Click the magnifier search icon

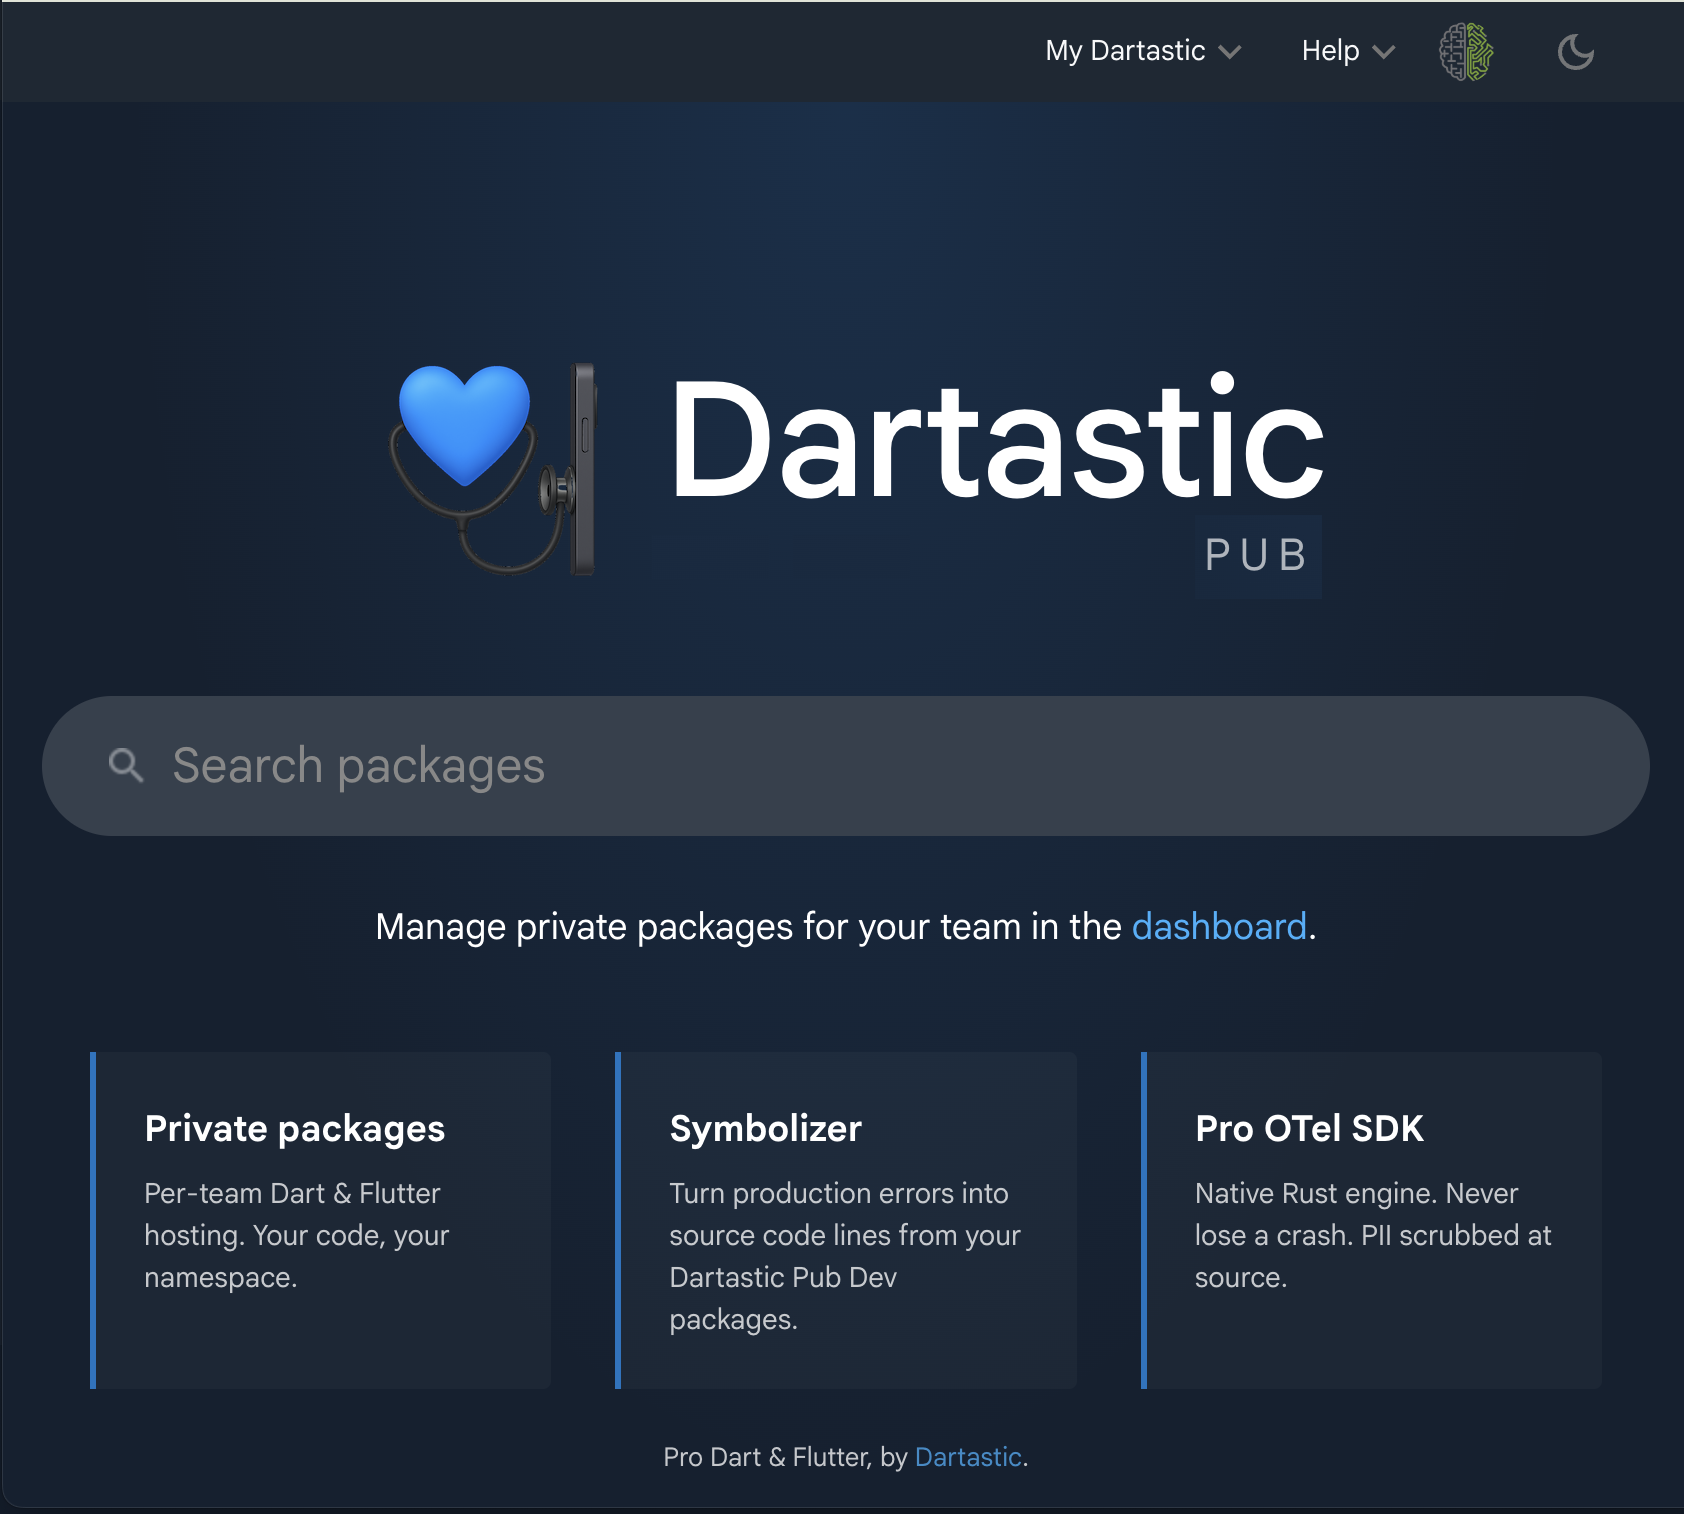(x=126, y=766)
